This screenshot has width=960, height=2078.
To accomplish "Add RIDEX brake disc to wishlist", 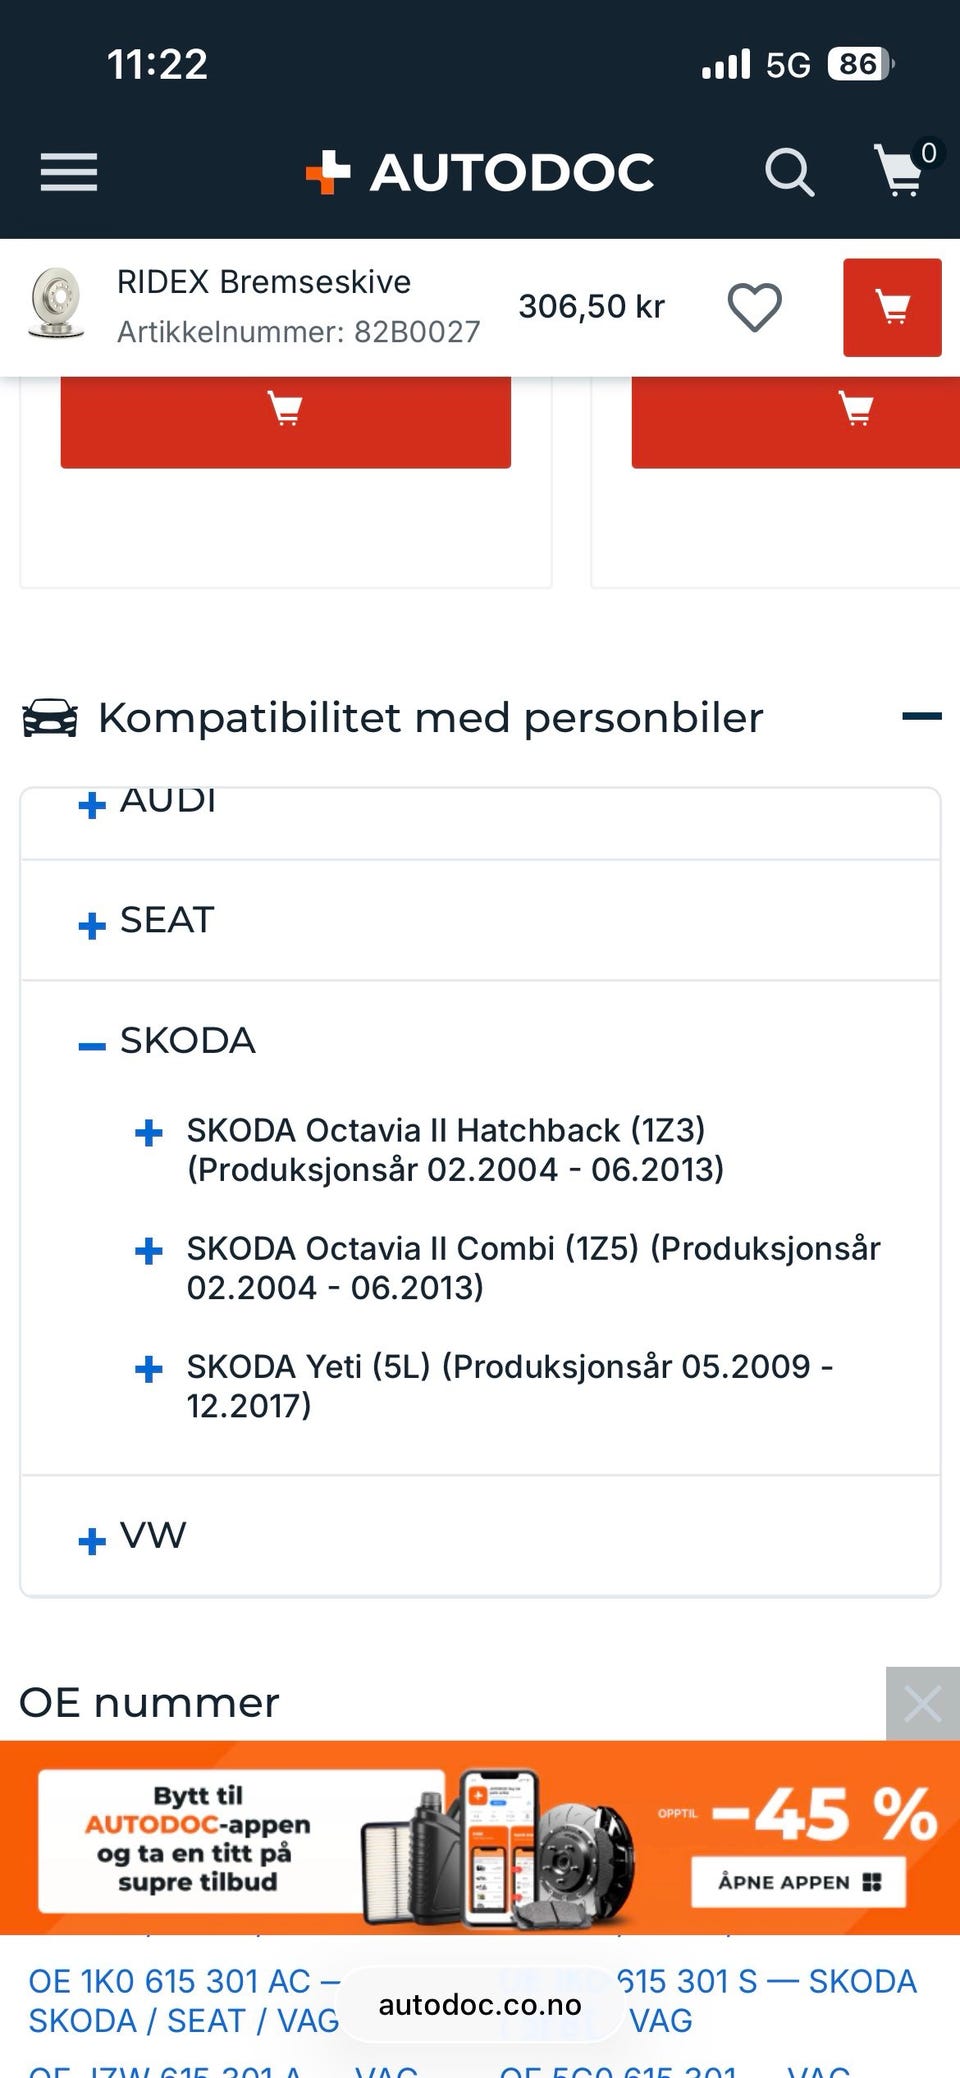I will tap(754, 307).
